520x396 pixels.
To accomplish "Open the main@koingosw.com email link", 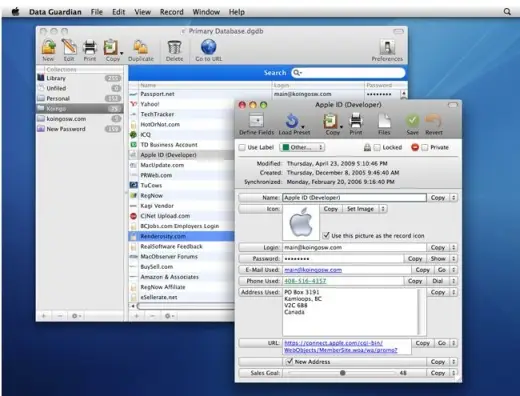I will 313,270.
